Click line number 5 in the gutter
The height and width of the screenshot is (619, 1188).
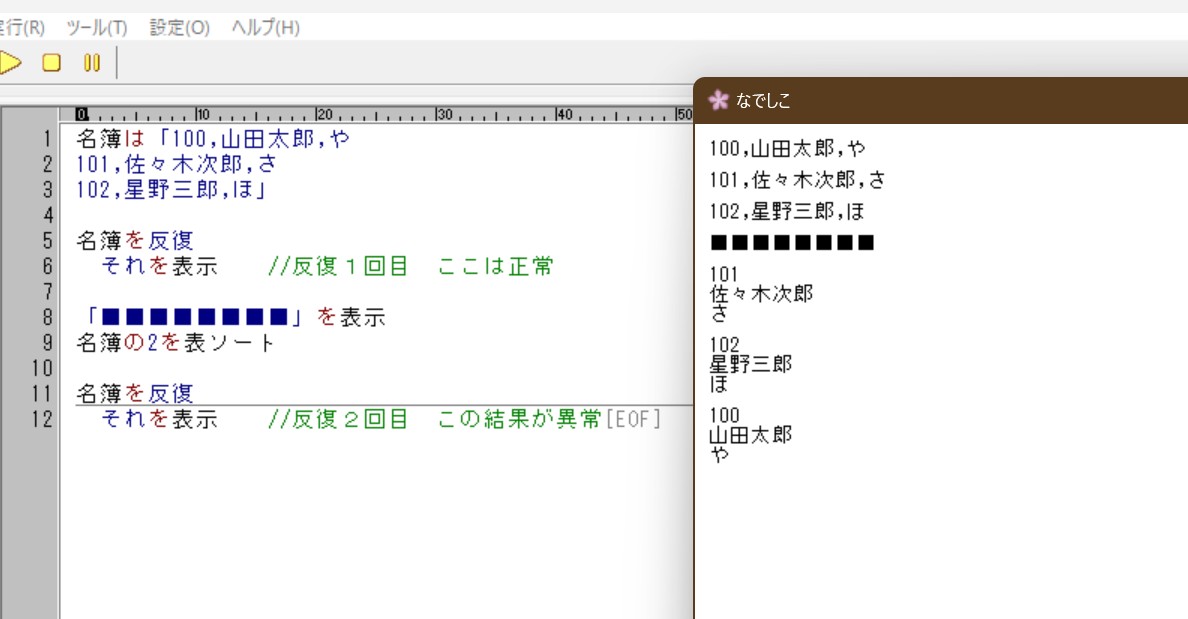(x=46, y=240)
